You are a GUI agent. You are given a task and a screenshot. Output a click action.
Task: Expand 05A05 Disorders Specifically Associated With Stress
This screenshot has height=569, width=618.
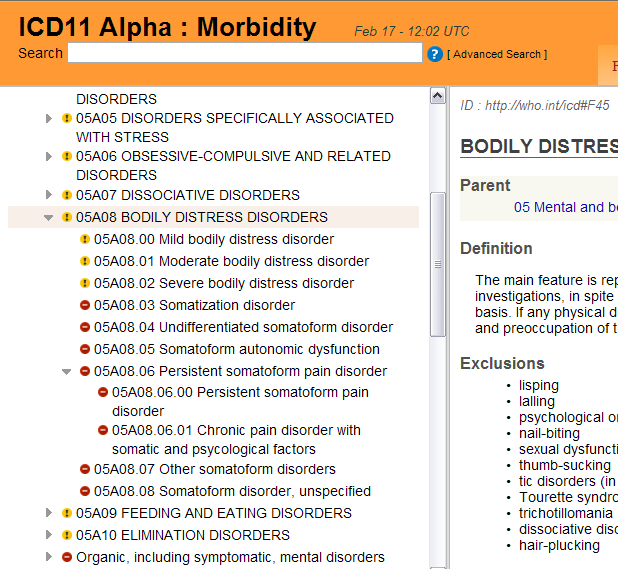pos(48,118)
